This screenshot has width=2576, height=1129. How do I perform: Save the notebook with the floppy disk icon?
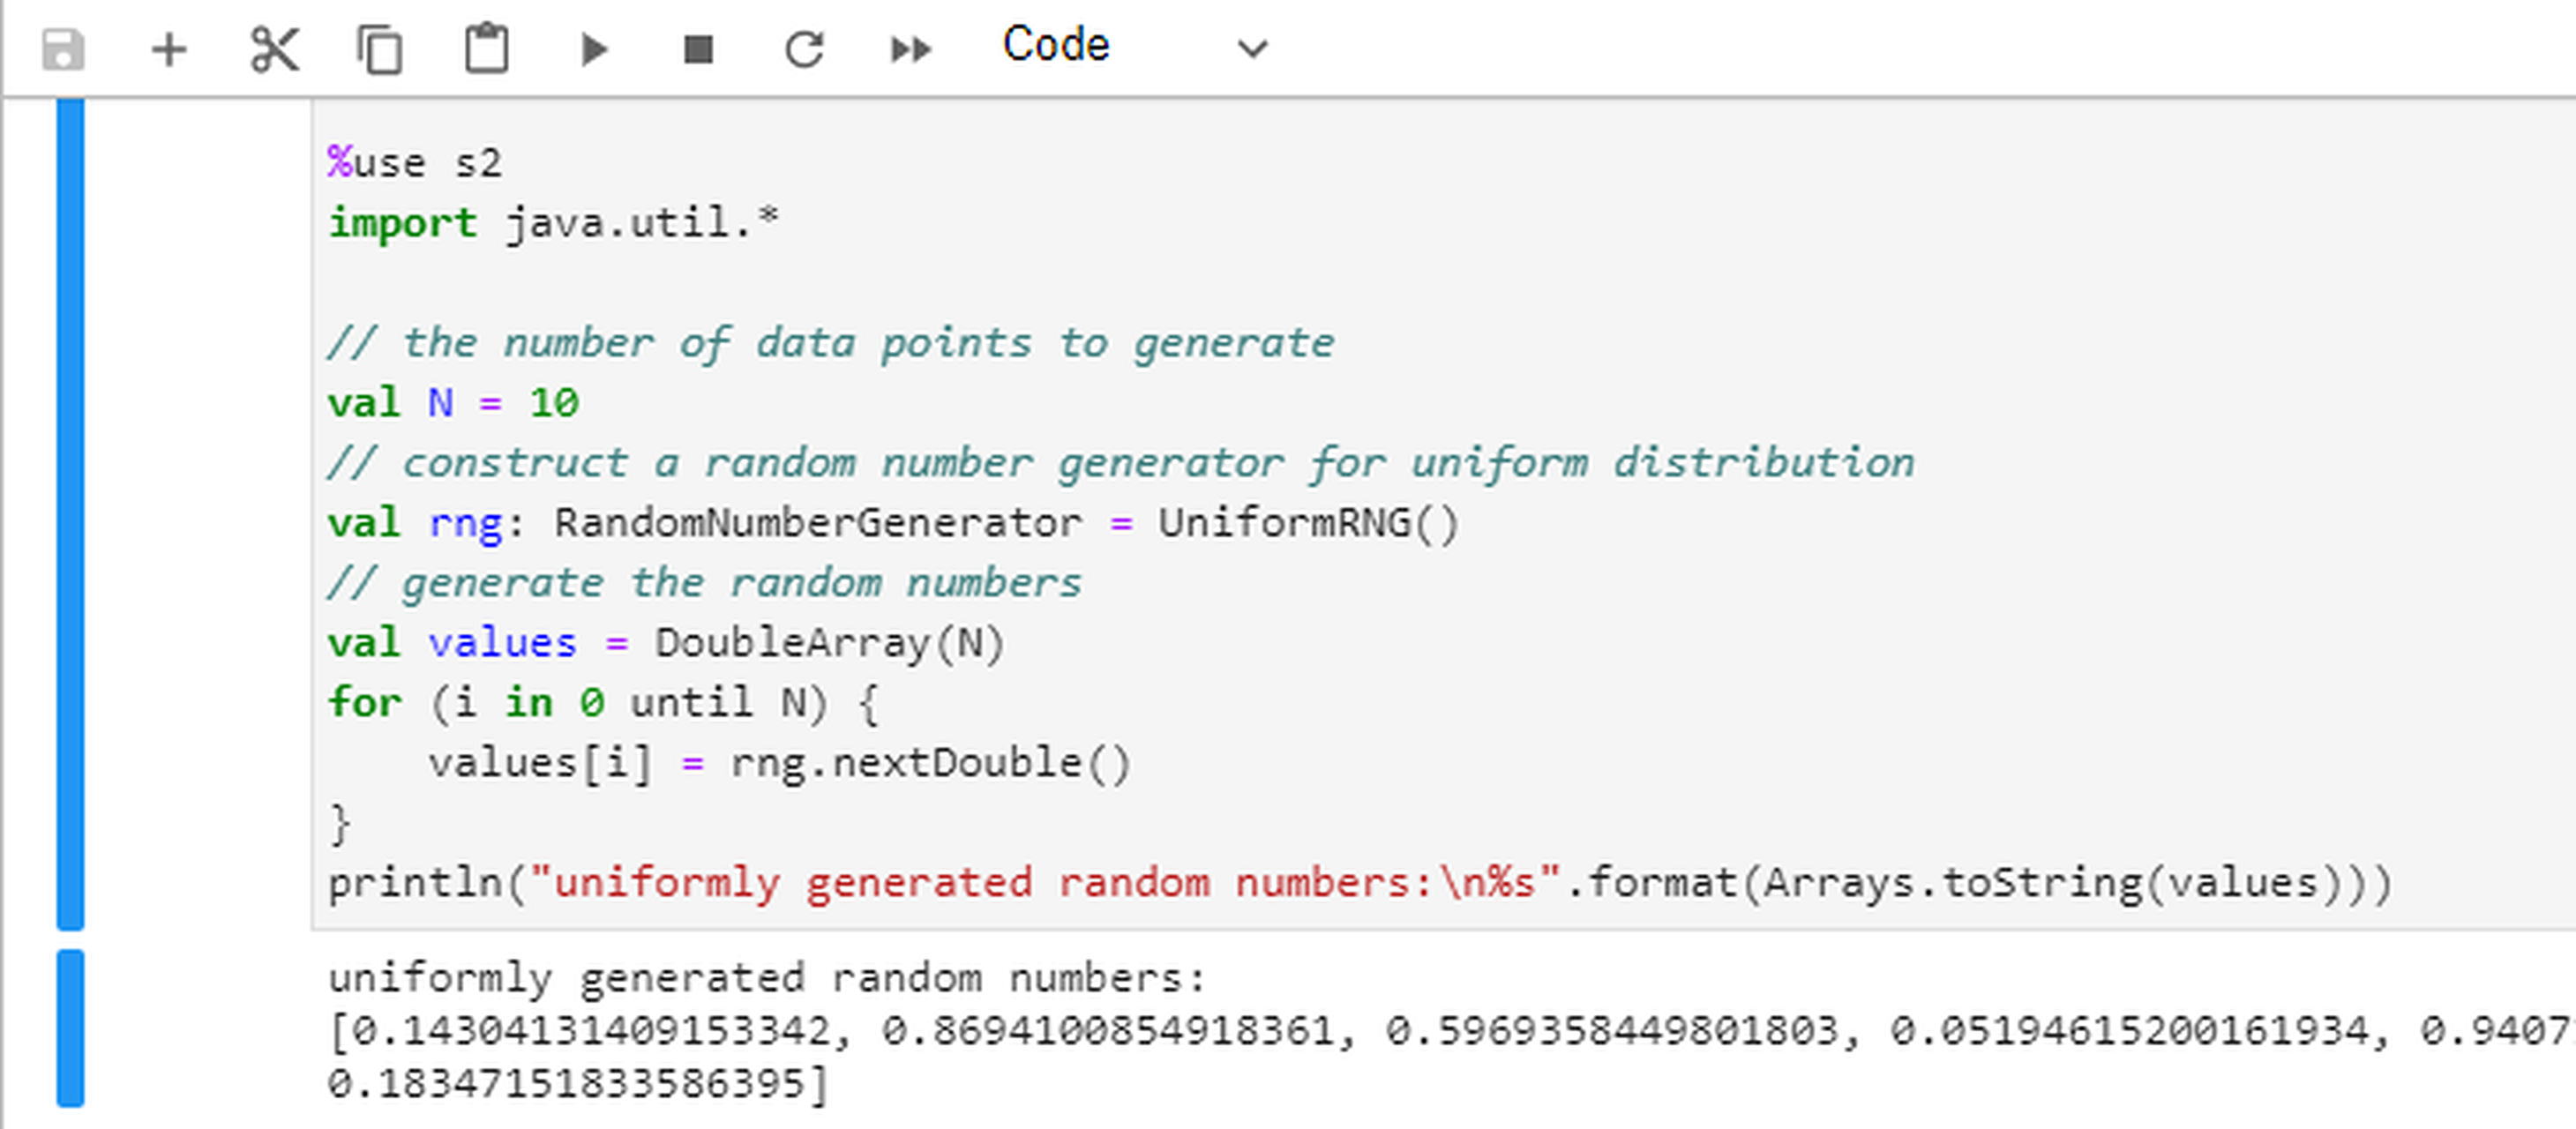(x=63, y=49)
